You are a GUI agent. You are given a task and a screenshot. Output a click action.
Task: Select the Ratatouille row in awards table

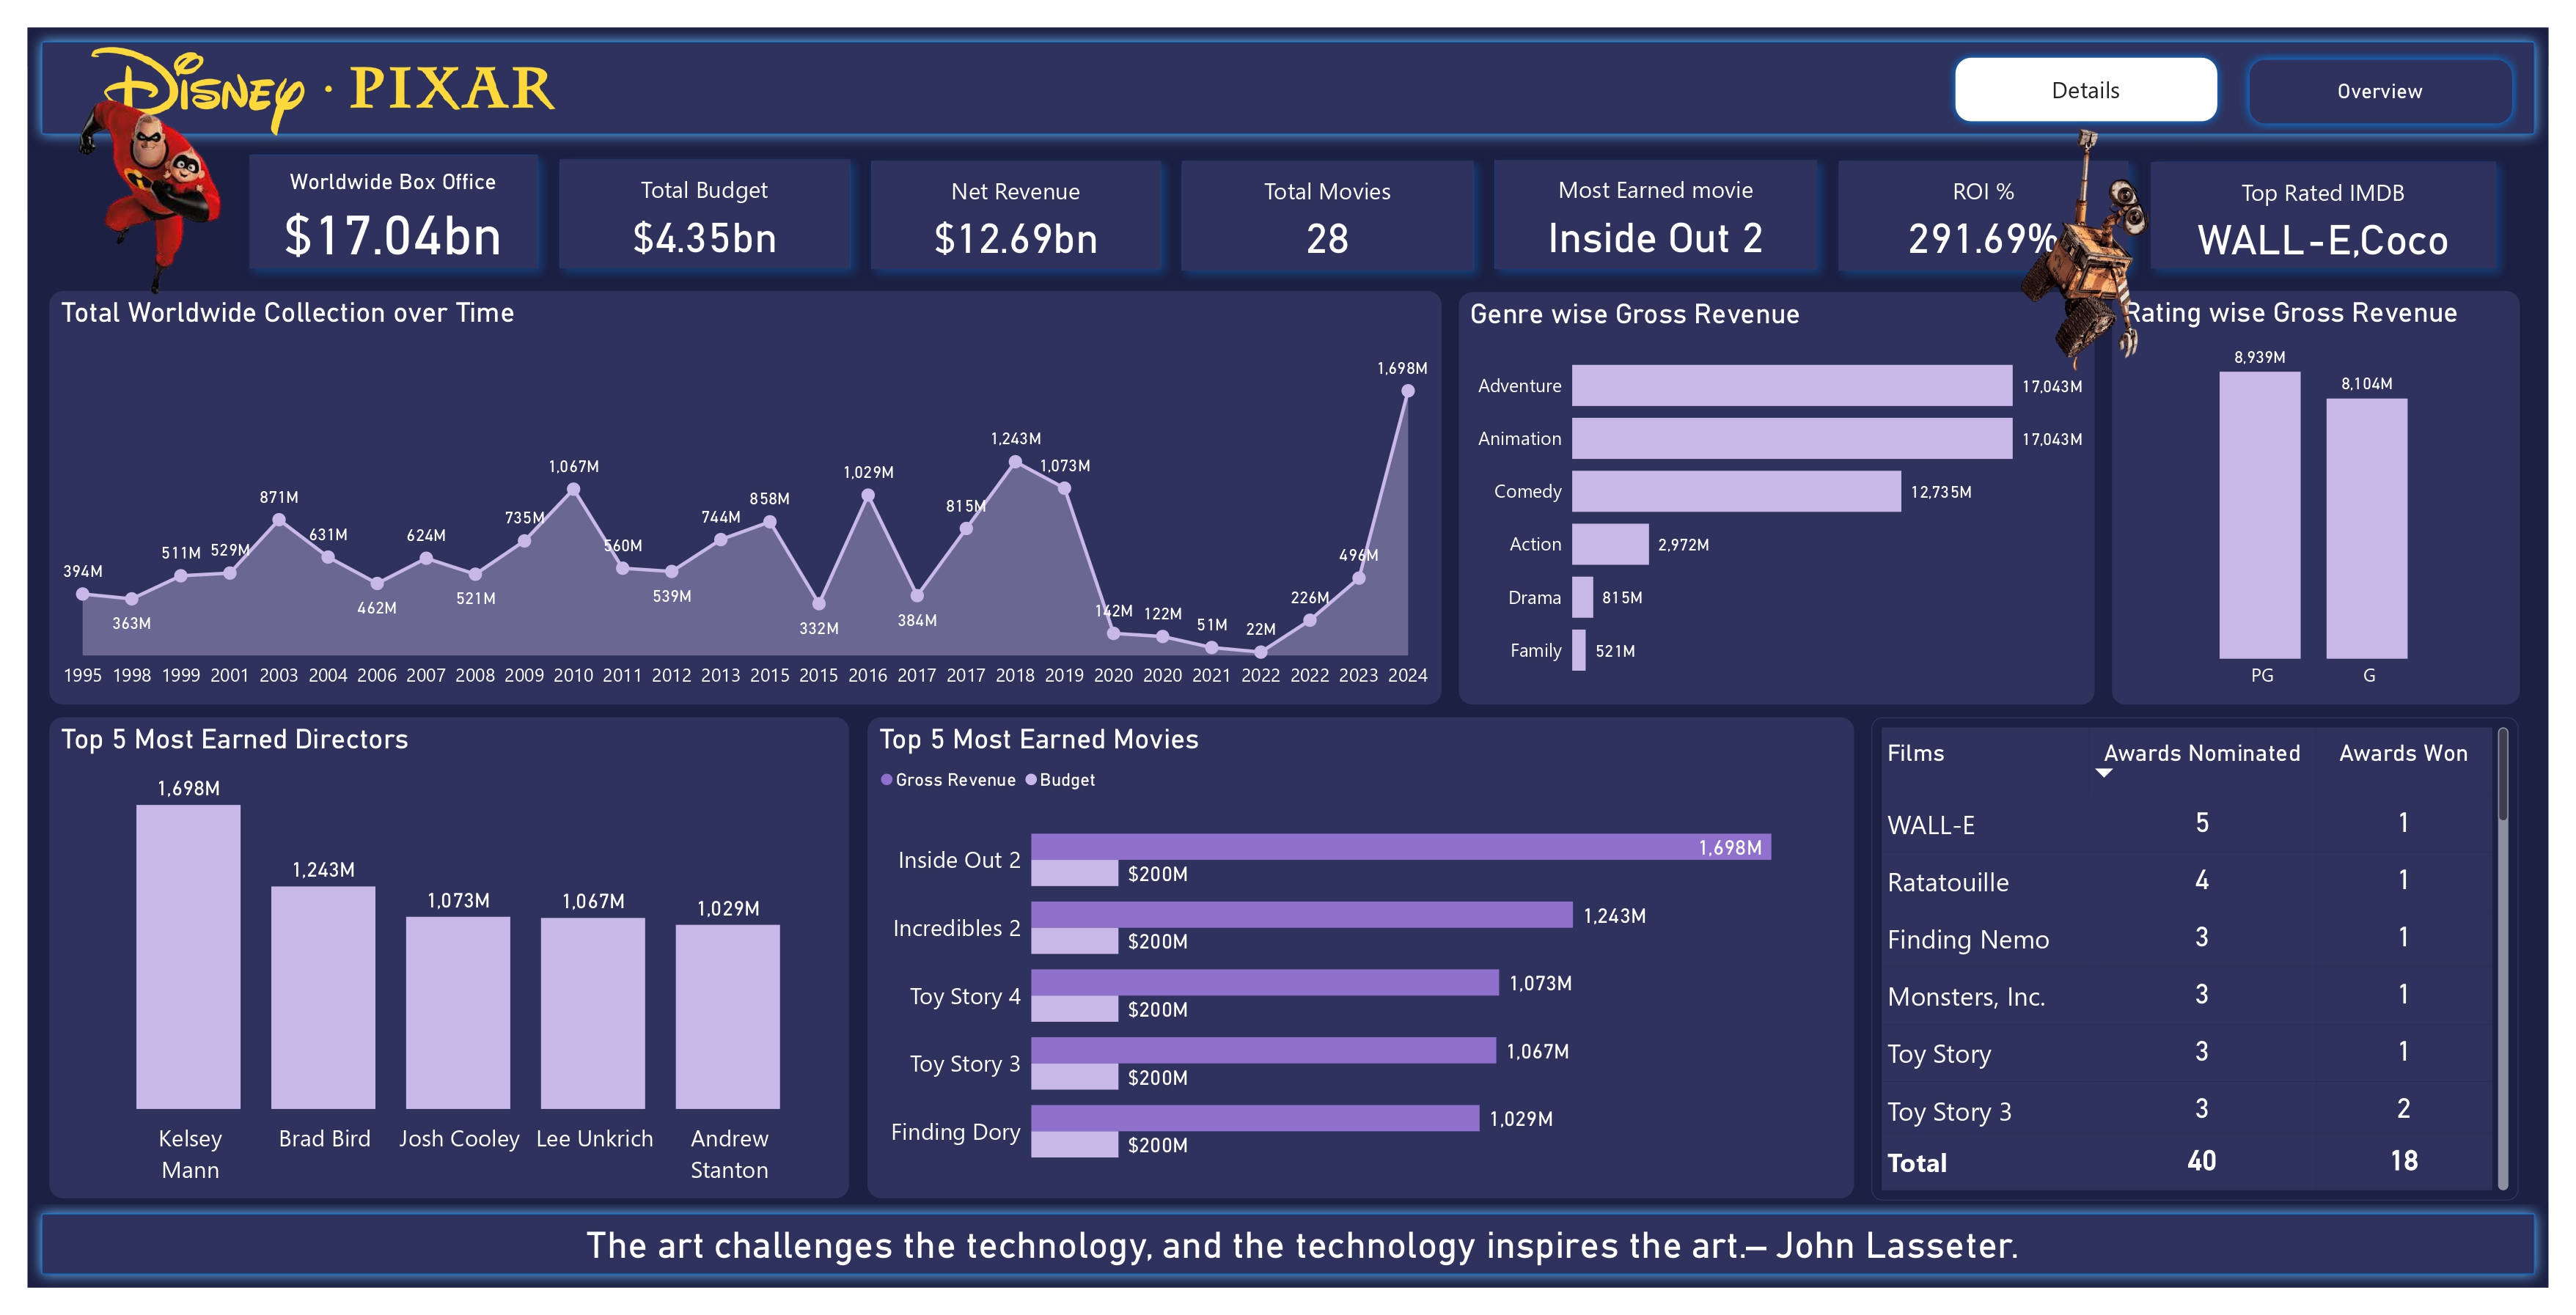point(2186,881)
